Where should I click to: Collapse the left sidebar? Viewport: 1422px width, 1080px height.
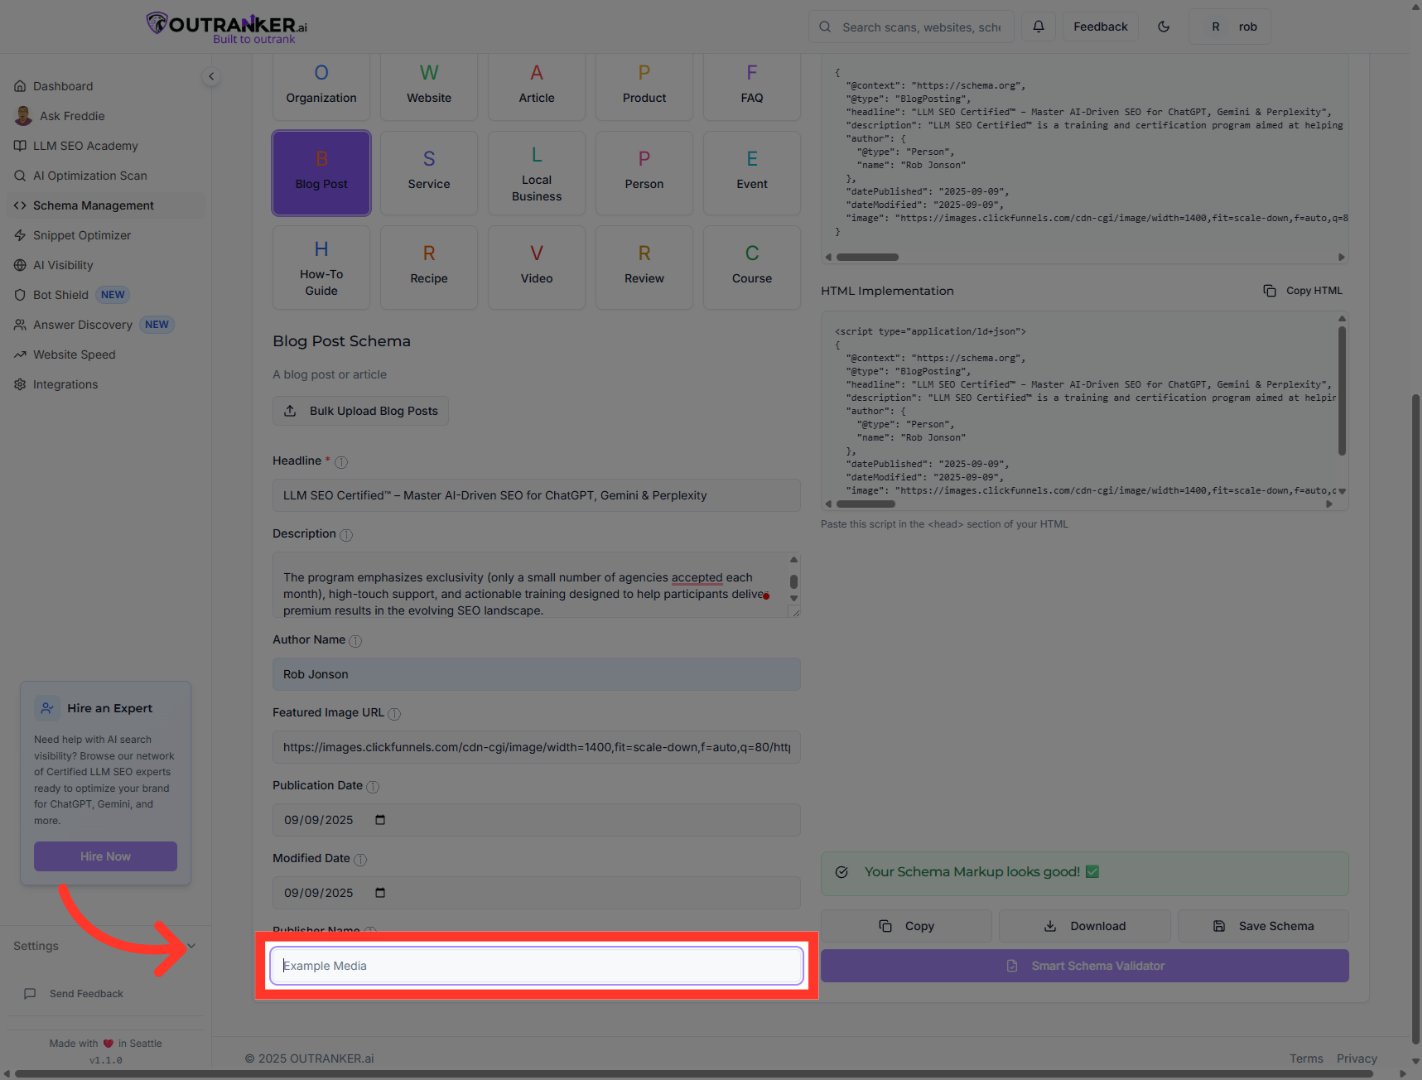point(211,76)
